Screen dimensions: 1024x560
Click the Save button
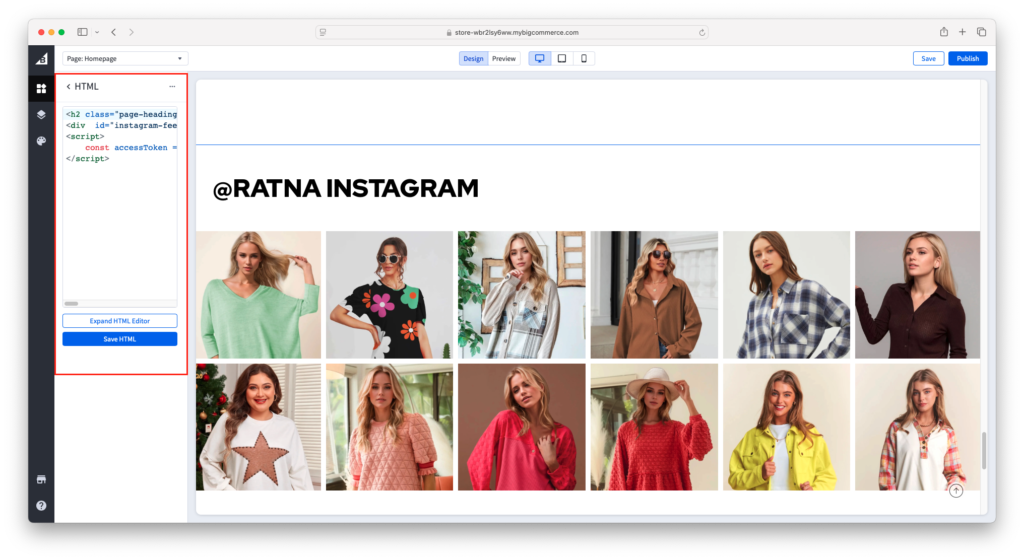pyautogui.click(x=928, y=59)
